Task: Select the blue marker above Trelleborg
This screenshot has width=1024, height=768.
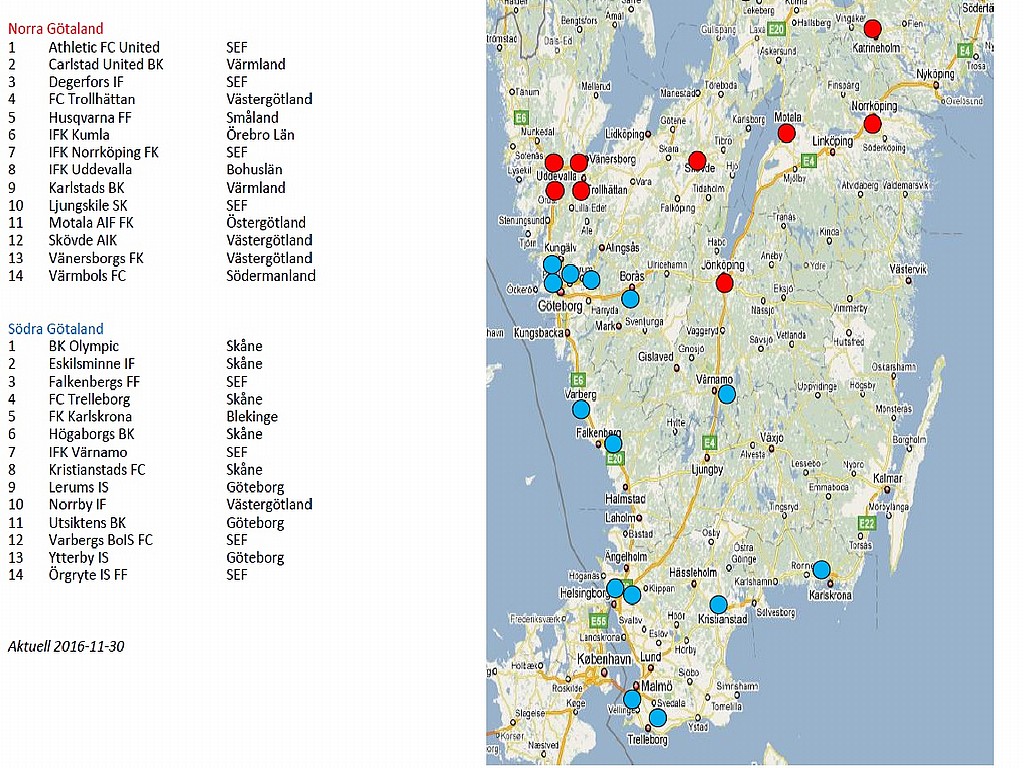Action: tap(657, 717)
